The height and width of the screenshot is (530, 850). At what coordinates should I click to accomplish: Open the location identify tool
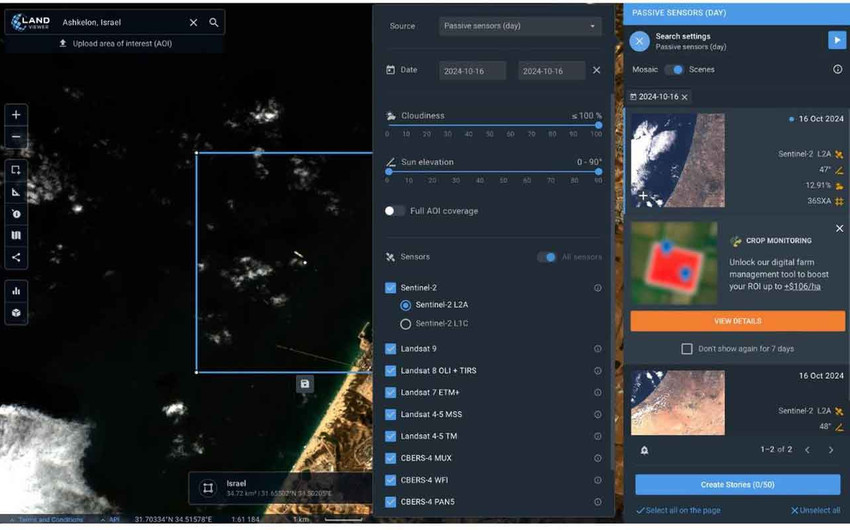point(16,214)
